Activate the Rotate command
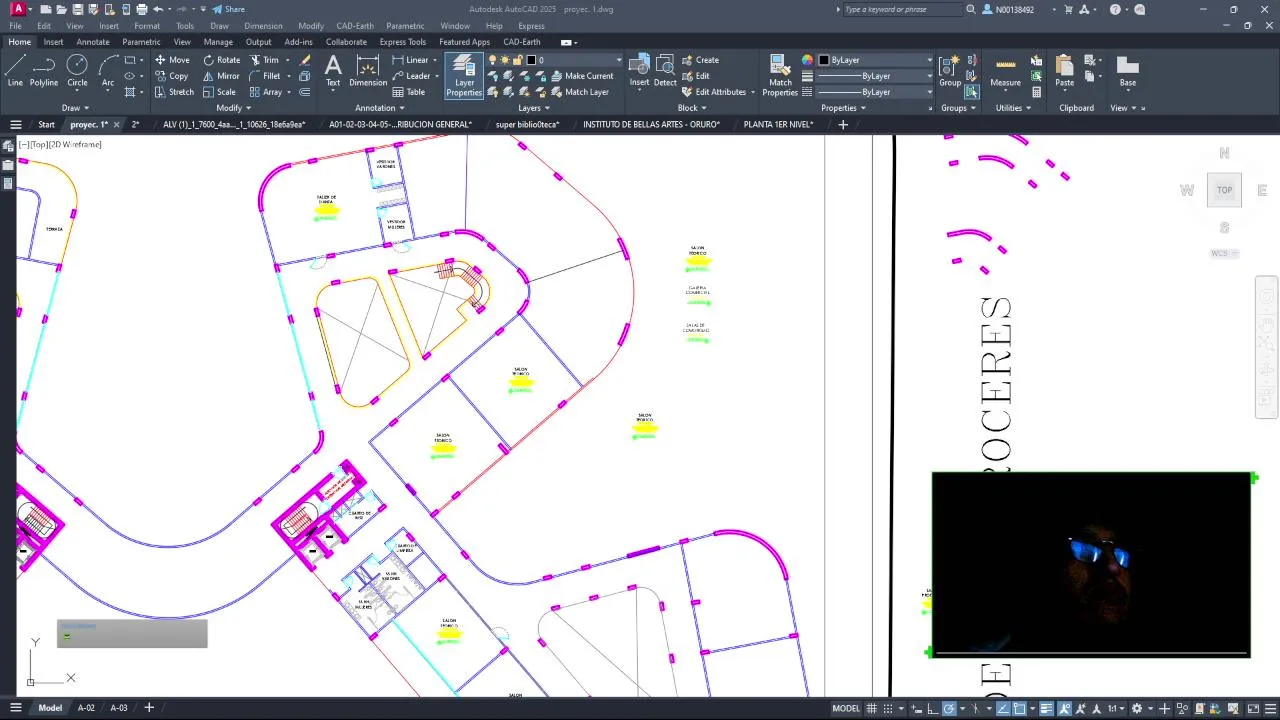The height and width of the screenshot is (720, 1280). coord(220,60)
